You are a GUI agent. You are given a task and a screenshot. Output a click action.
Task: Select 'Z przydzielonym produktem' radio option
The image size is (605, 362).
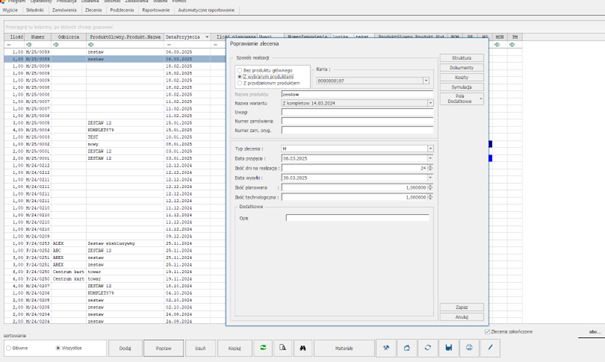pyautogui.click(x=240, y=83)
